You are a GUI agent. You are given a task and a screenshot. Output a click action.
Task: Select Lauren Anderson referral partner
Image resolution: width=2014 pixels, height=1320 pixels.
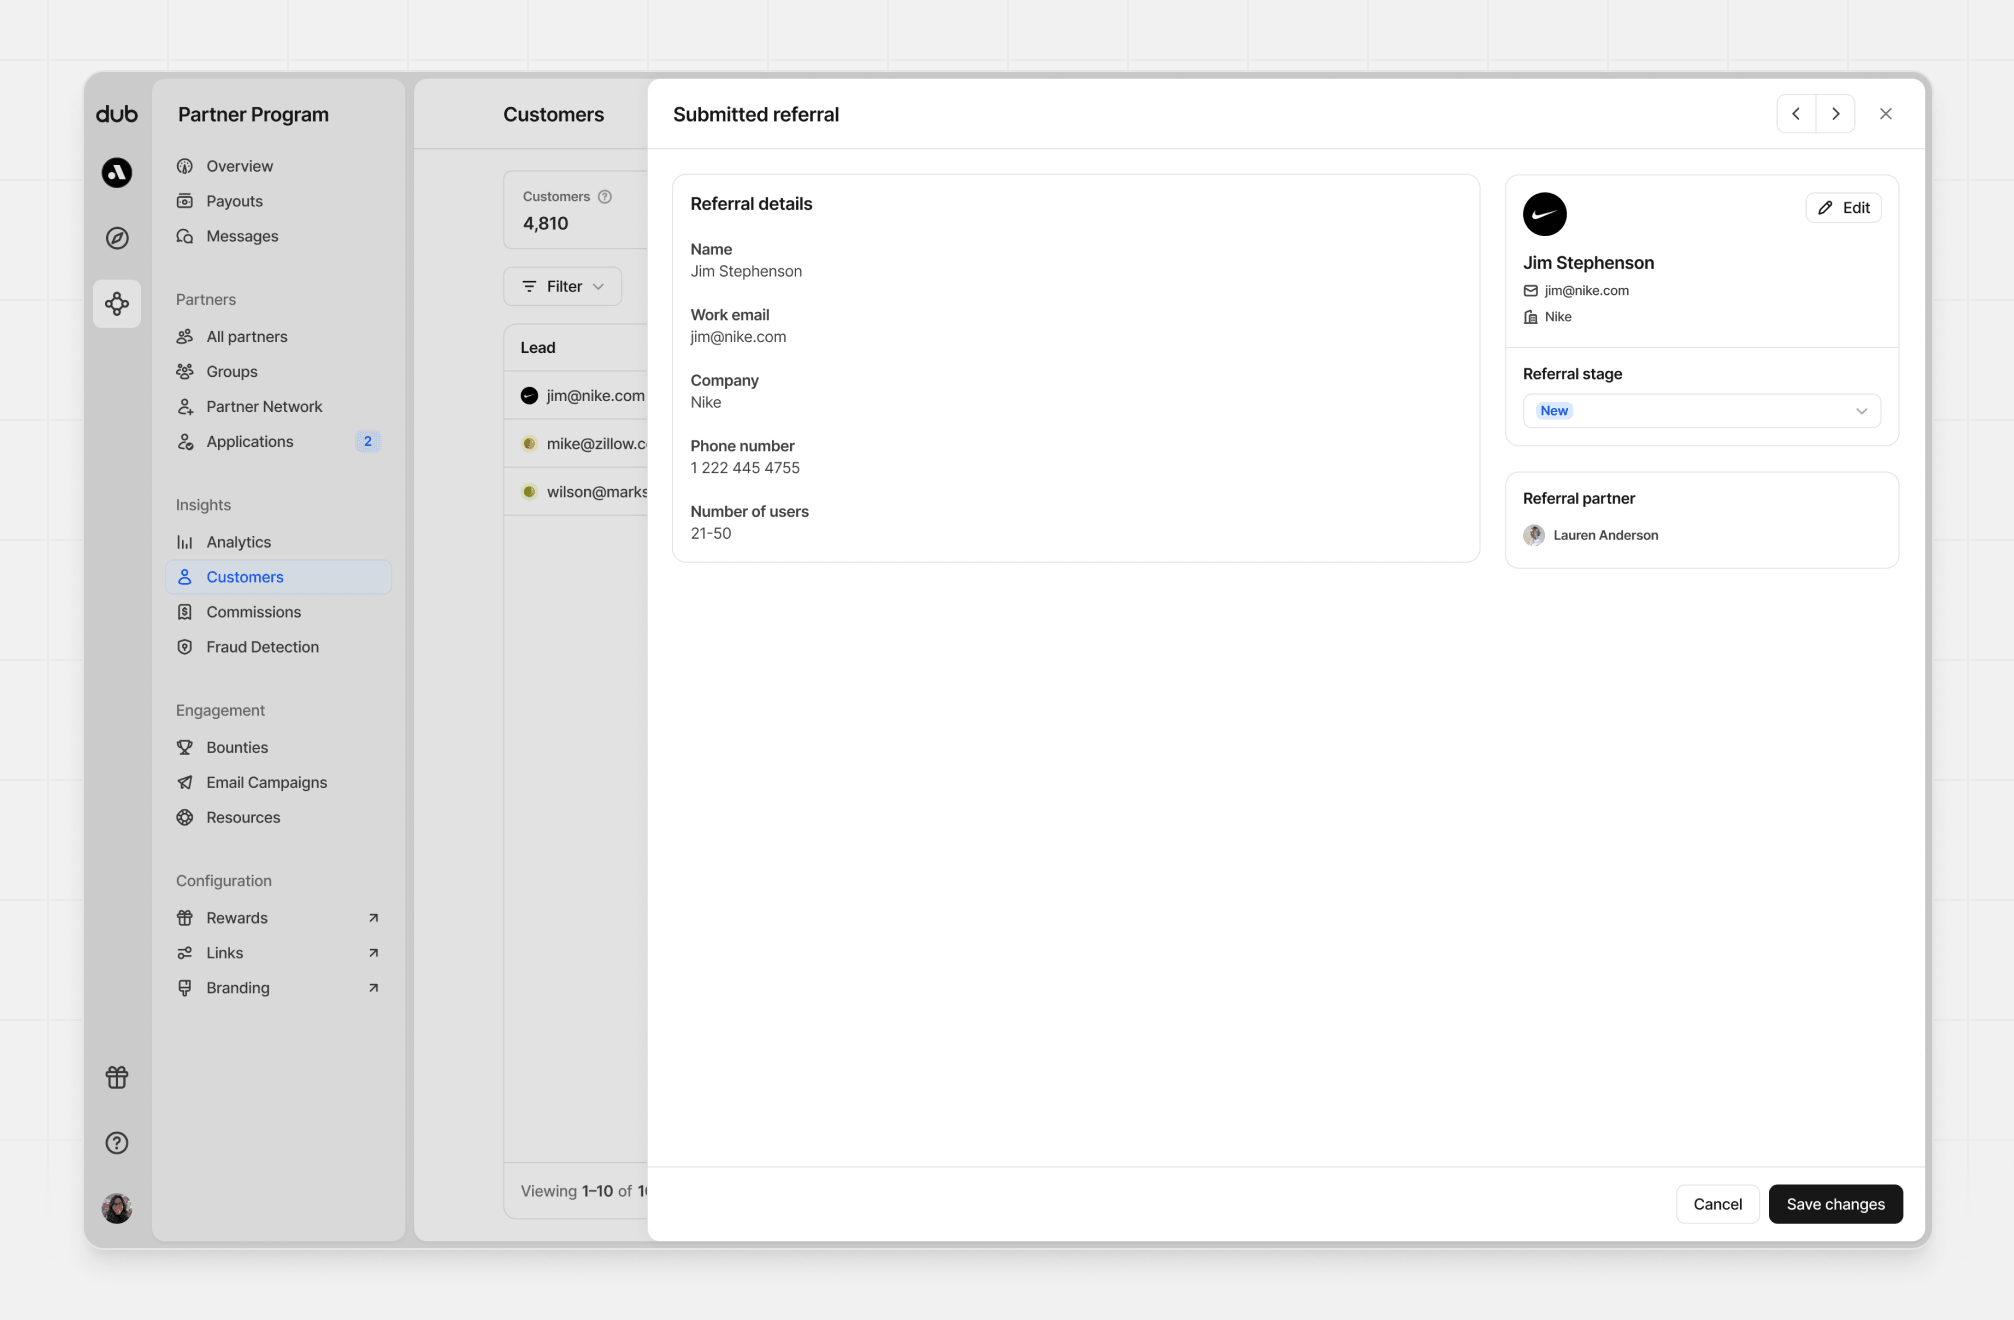(1604, 535)
